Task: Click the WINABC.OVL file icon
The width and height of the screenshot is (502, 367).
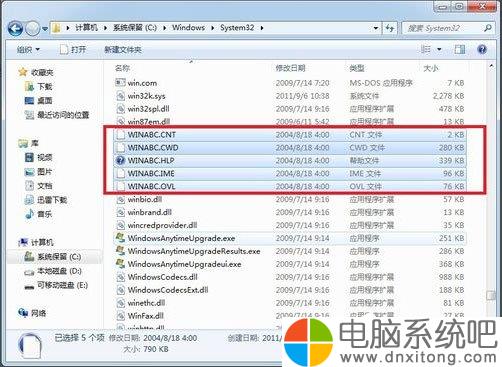Action: click(x=120, y=186)
